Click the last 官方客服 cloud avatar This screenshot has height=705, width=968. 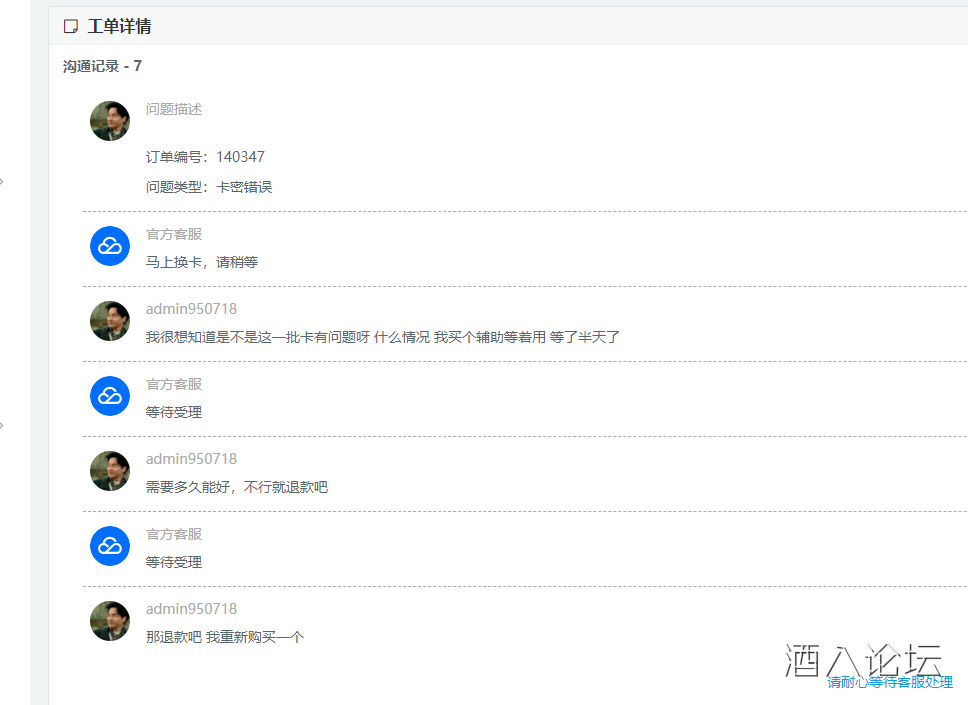[109, 546]
